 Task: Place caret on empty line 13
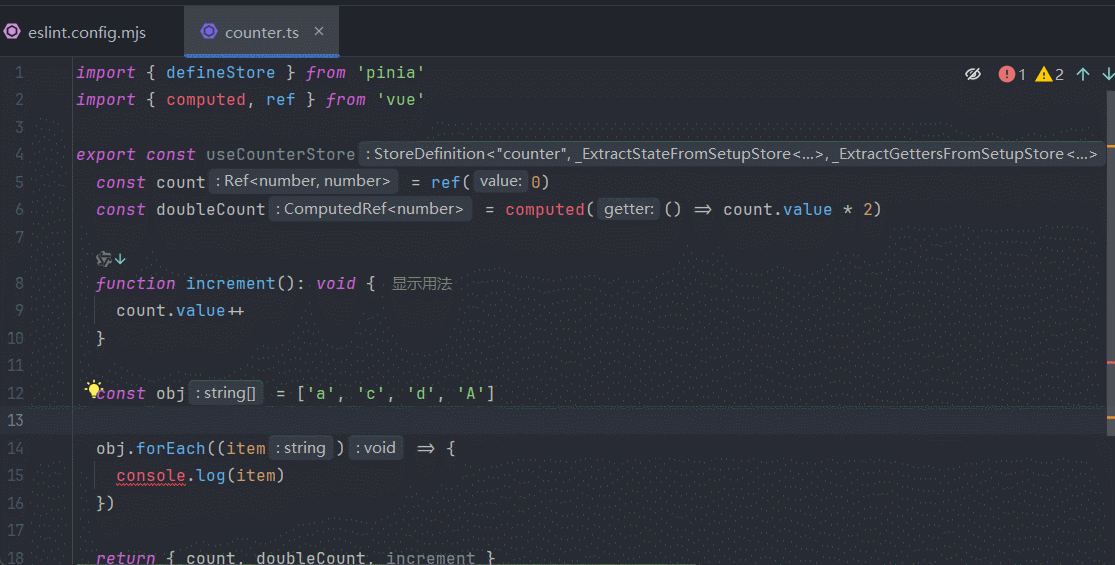pos(590,421)
